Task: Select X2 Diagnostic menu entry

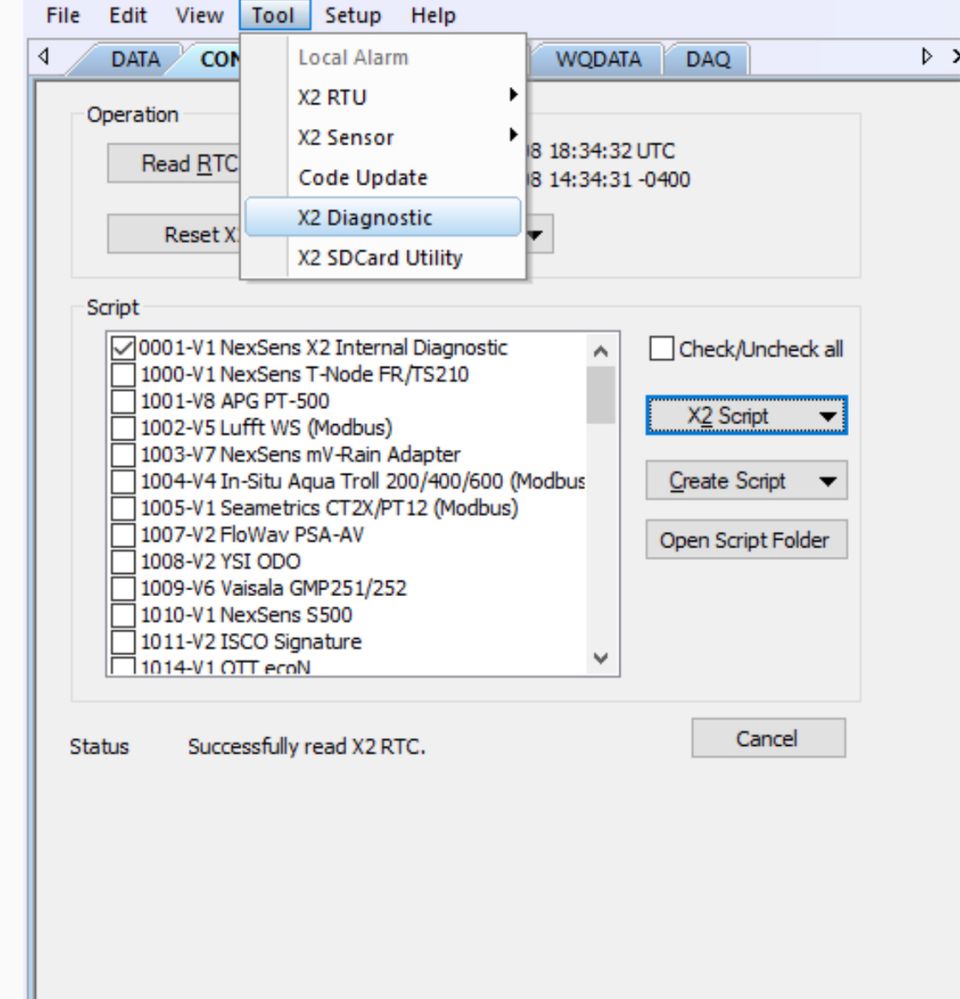Action: click(x=383, y=217)
